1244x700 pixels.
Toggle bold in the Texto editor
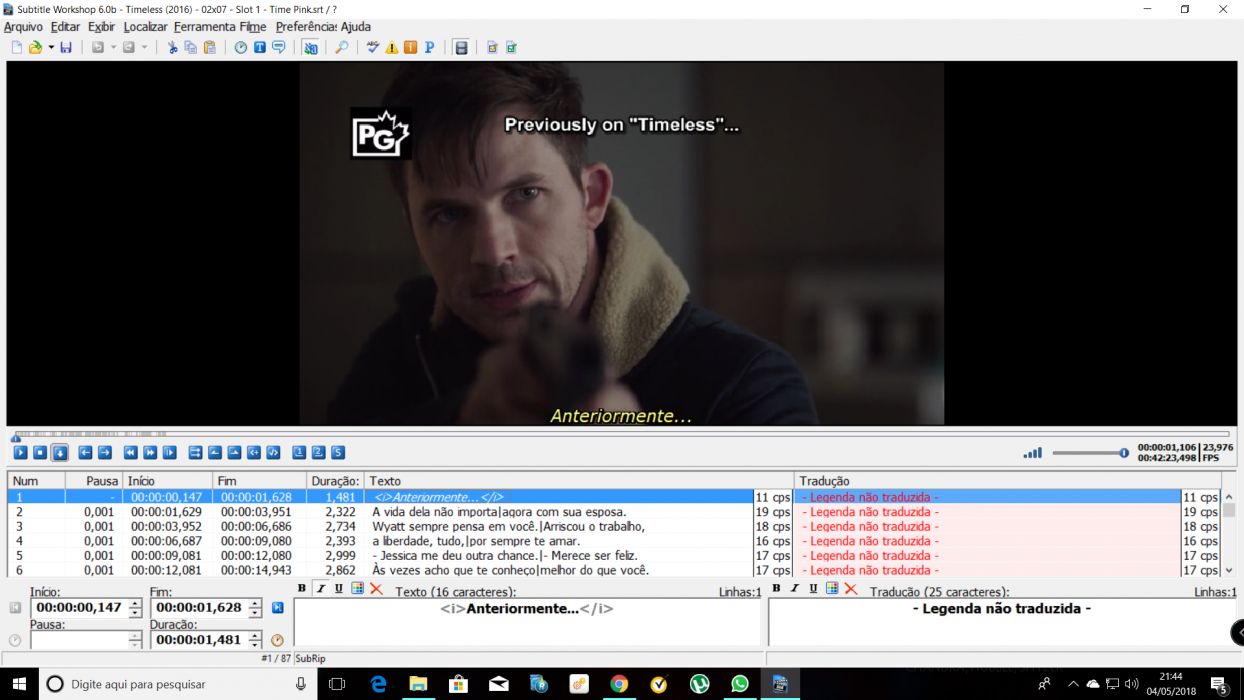[x=302, y=589]
